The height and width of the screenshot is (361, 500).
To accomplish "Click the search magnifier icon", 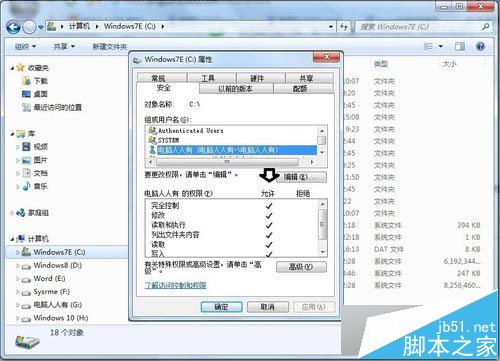I will [x=486, y=26].
